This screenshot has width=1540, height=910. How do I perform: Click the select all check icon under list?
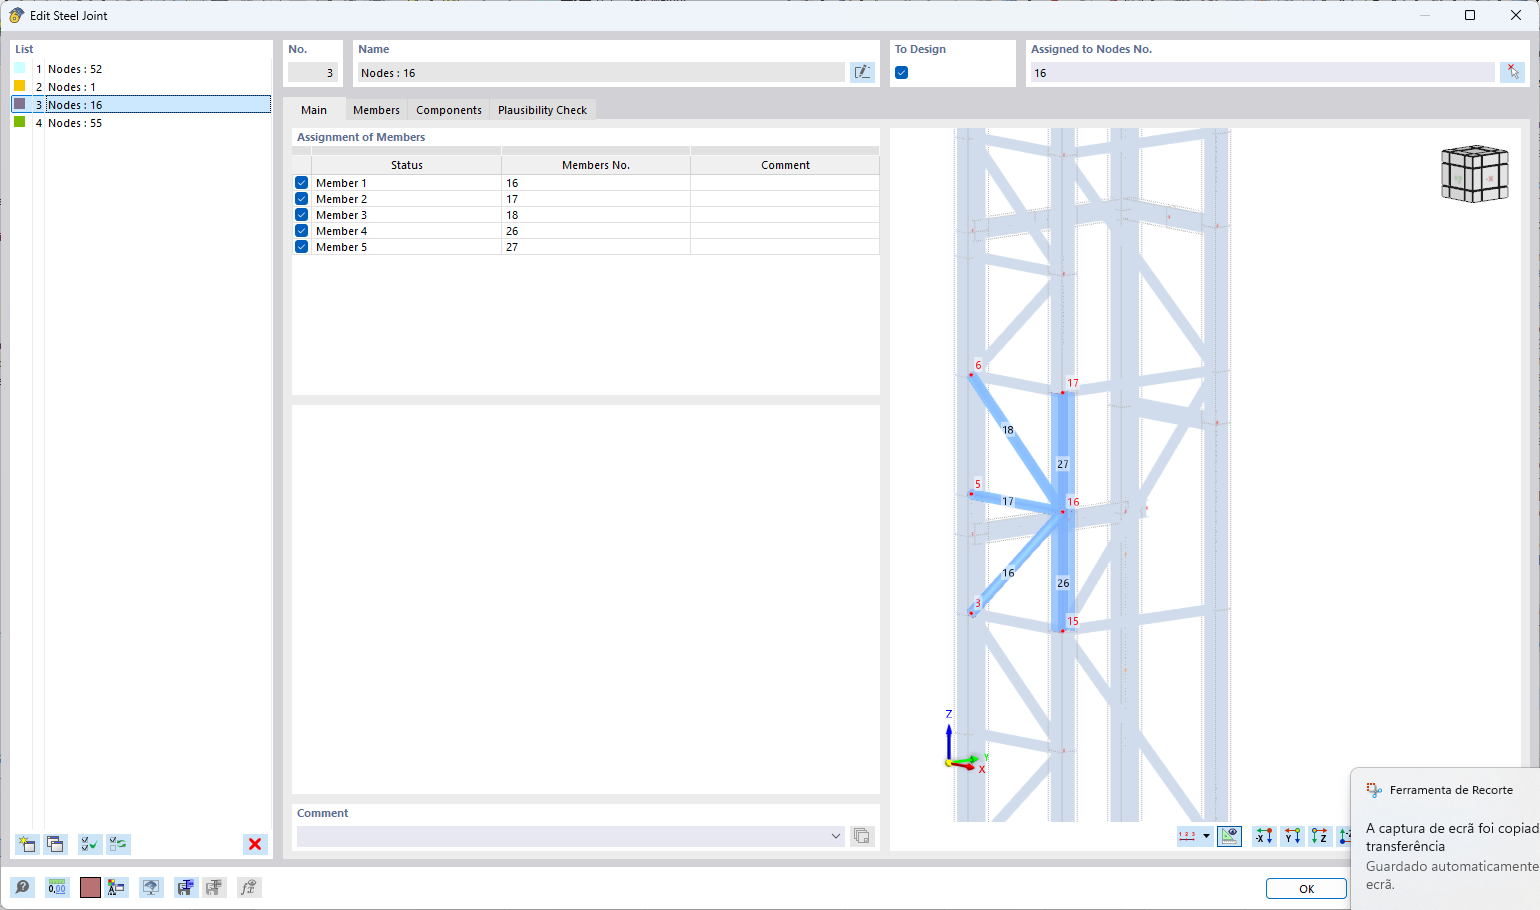coord(89,844)
